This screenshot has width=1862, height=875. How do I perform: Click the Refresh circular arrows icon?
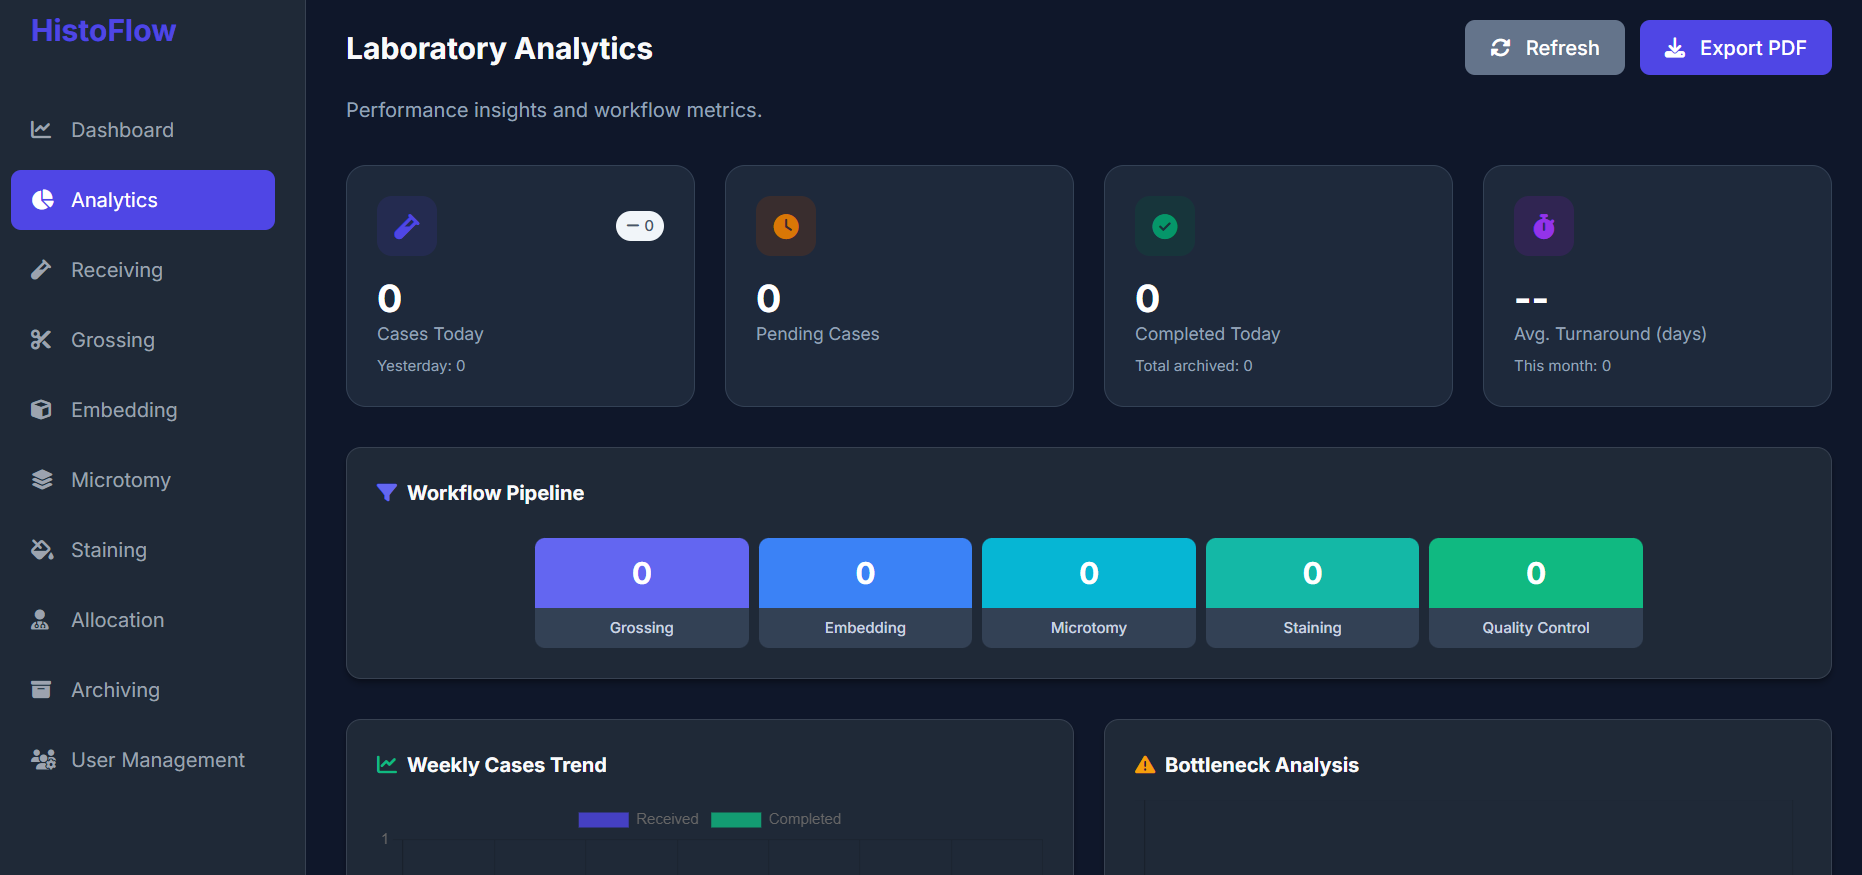1500,48
